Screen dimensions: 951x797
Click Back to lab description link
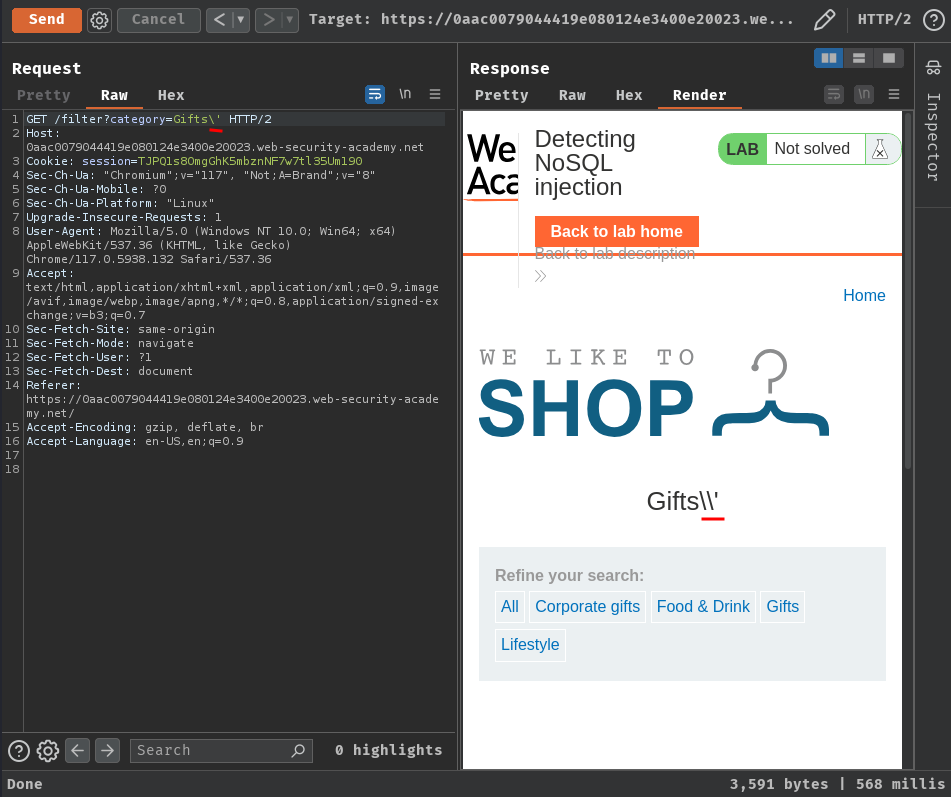[x=614, y=254]
